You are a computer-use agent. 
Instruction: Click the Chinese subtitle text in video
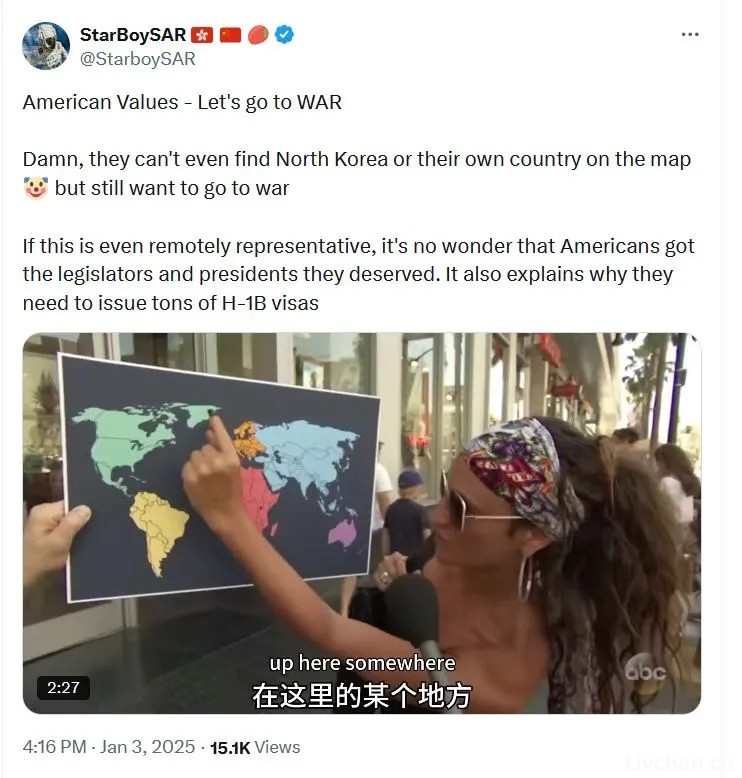pyautogui.click(x=362, y=696)
